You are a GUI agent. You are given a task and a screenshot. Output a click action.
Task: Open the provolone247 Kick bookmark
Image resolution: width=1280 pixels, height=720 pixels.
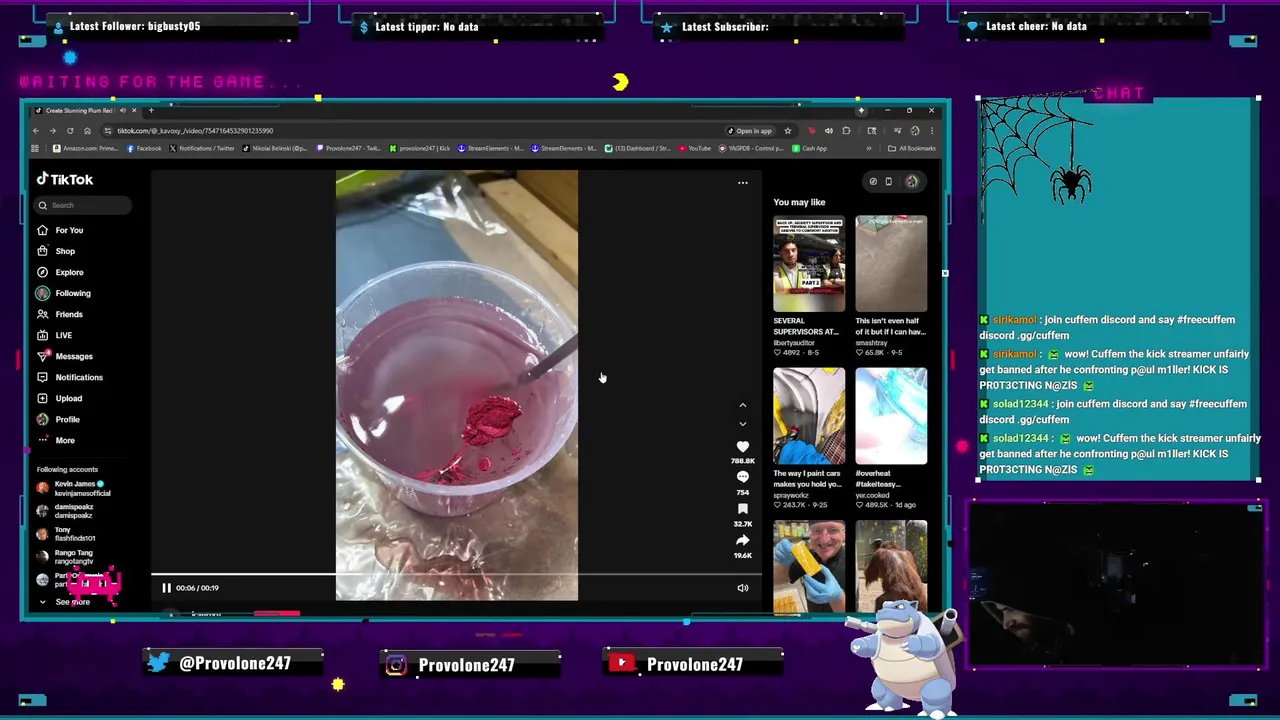coord(420,149)
